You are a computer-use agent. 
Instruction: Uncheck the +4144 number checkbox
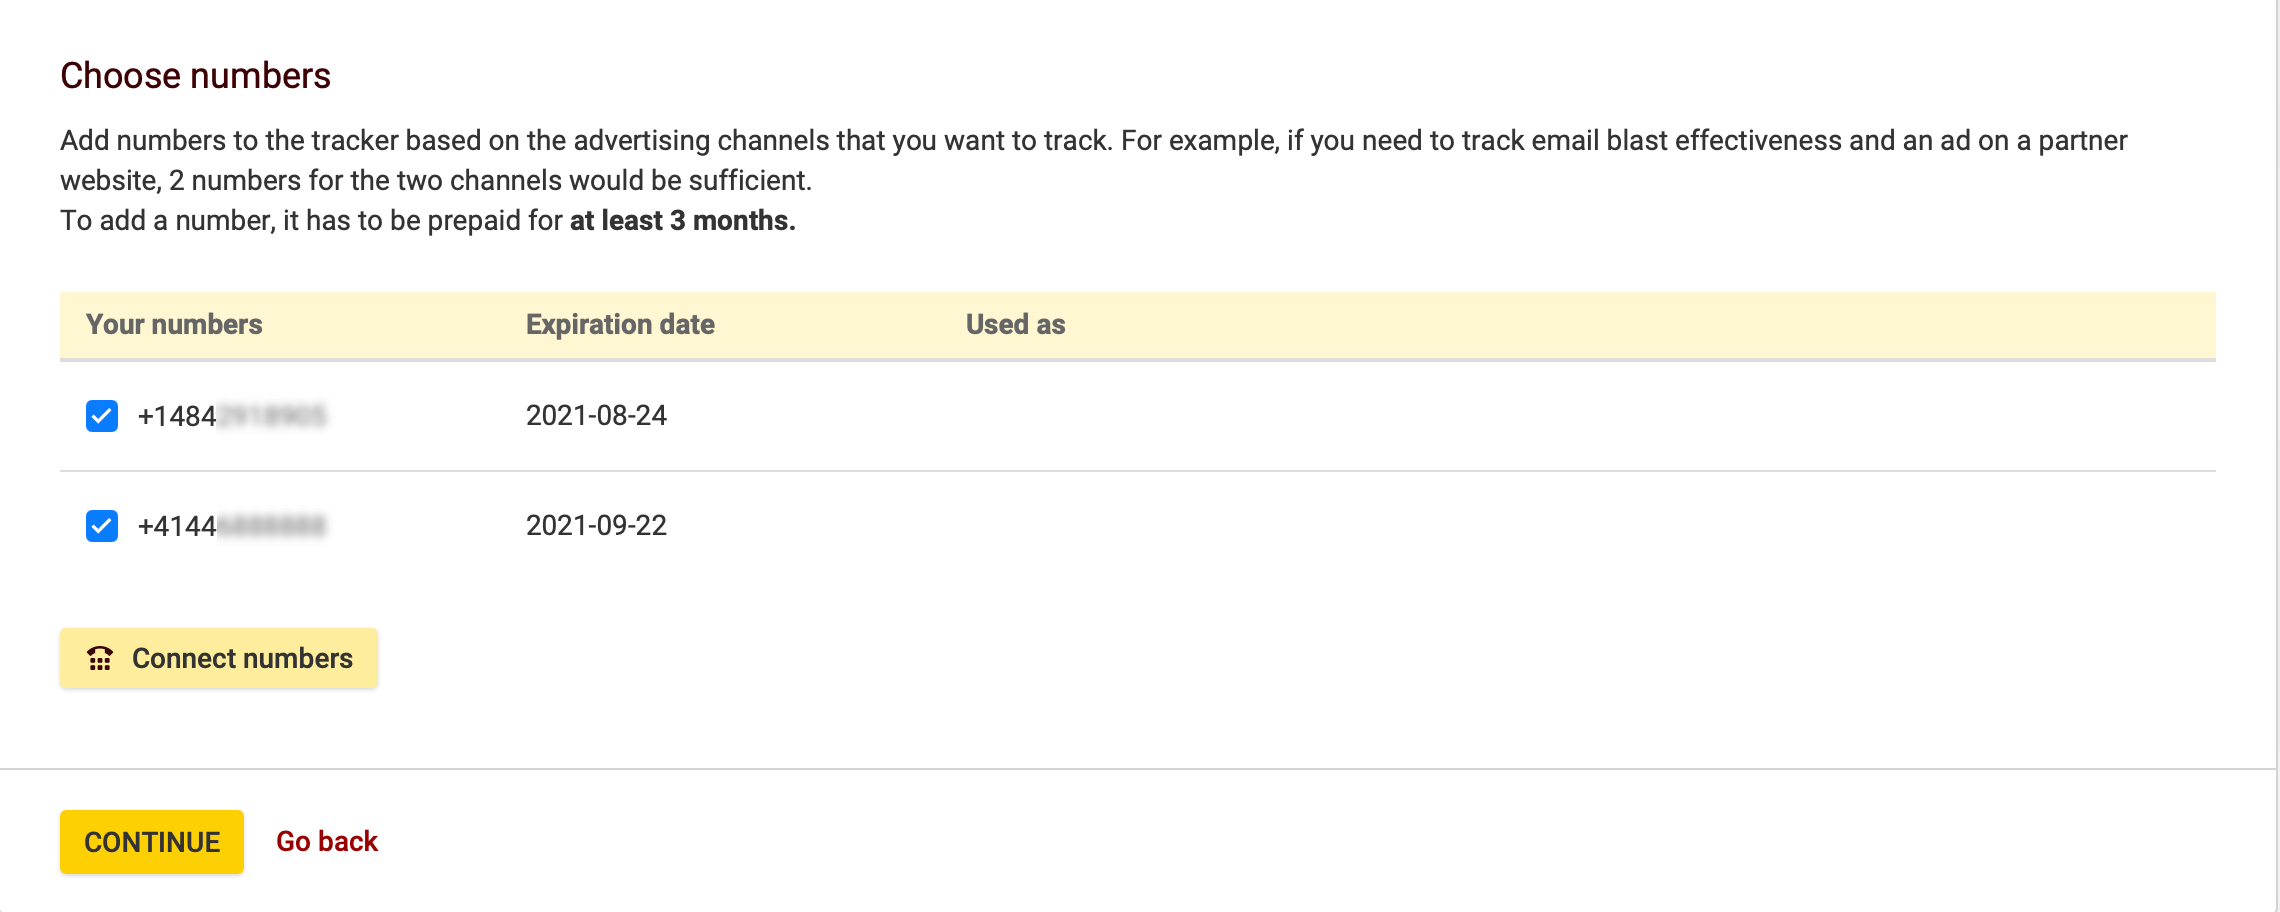point(102,526)
